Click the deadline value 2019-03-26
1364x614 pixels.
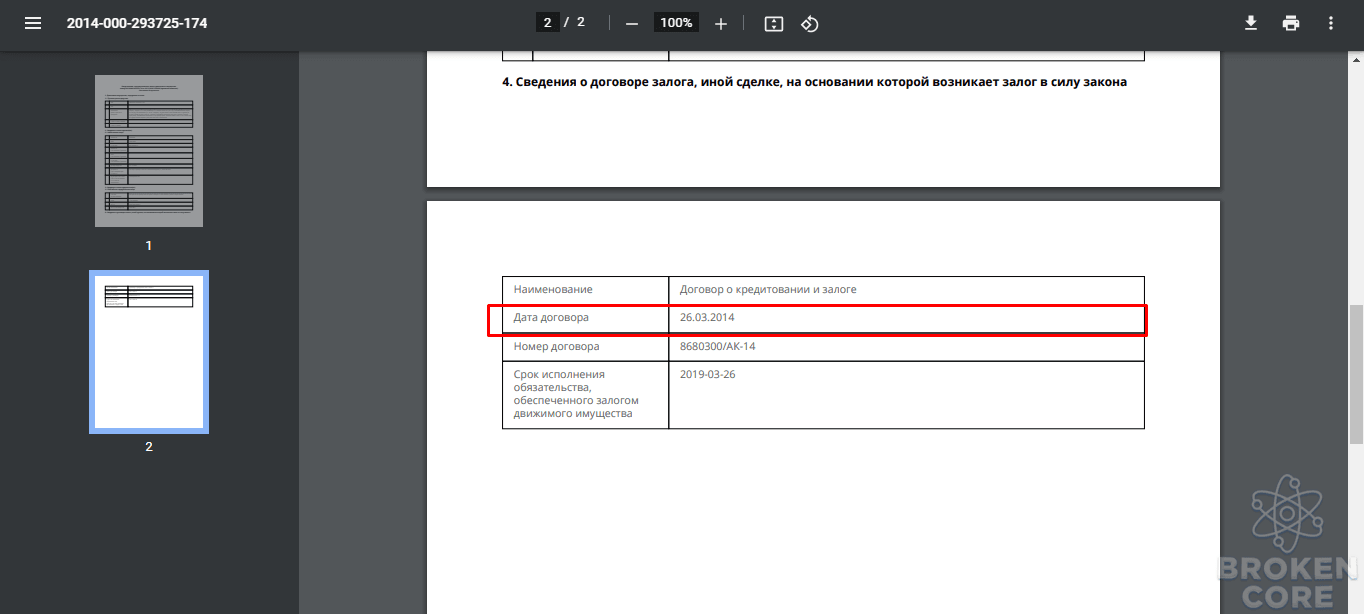(x=707, y=374)
